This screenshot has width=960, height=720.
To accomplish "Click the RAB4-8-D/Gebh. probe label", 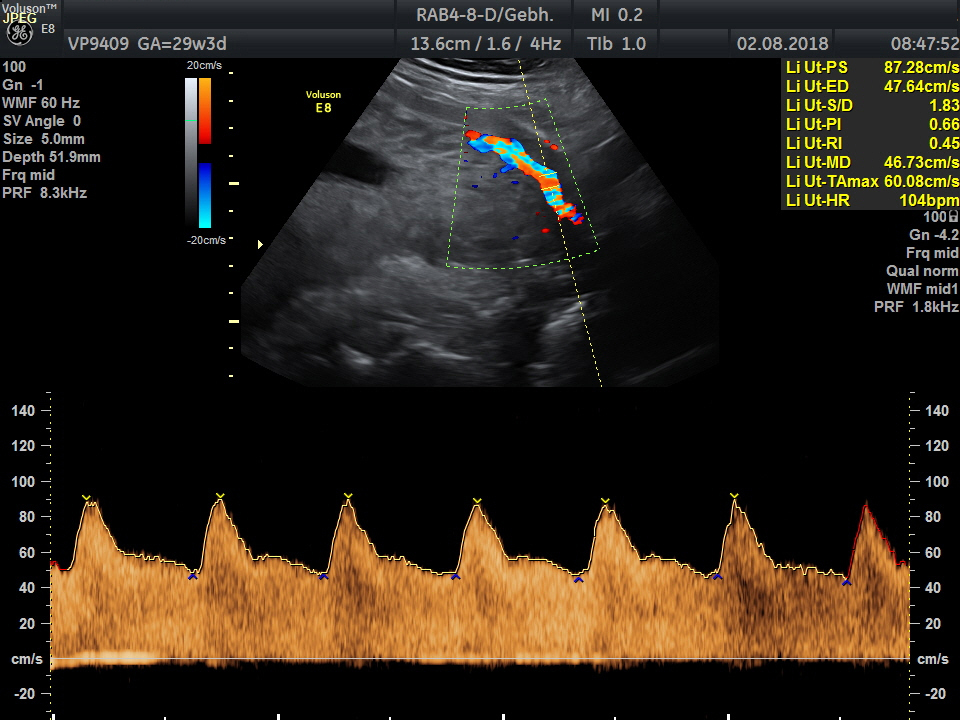I will 485,15.
